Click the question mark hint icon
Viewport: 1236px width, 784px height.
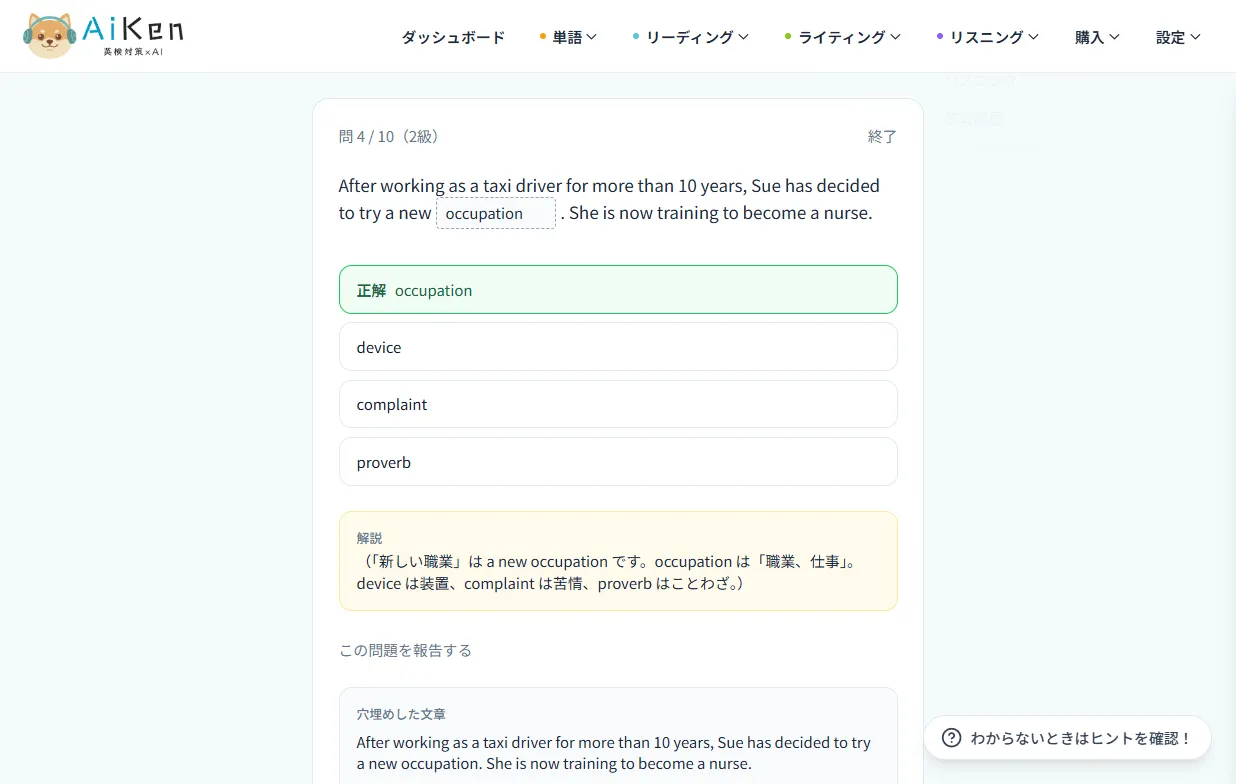952,738
